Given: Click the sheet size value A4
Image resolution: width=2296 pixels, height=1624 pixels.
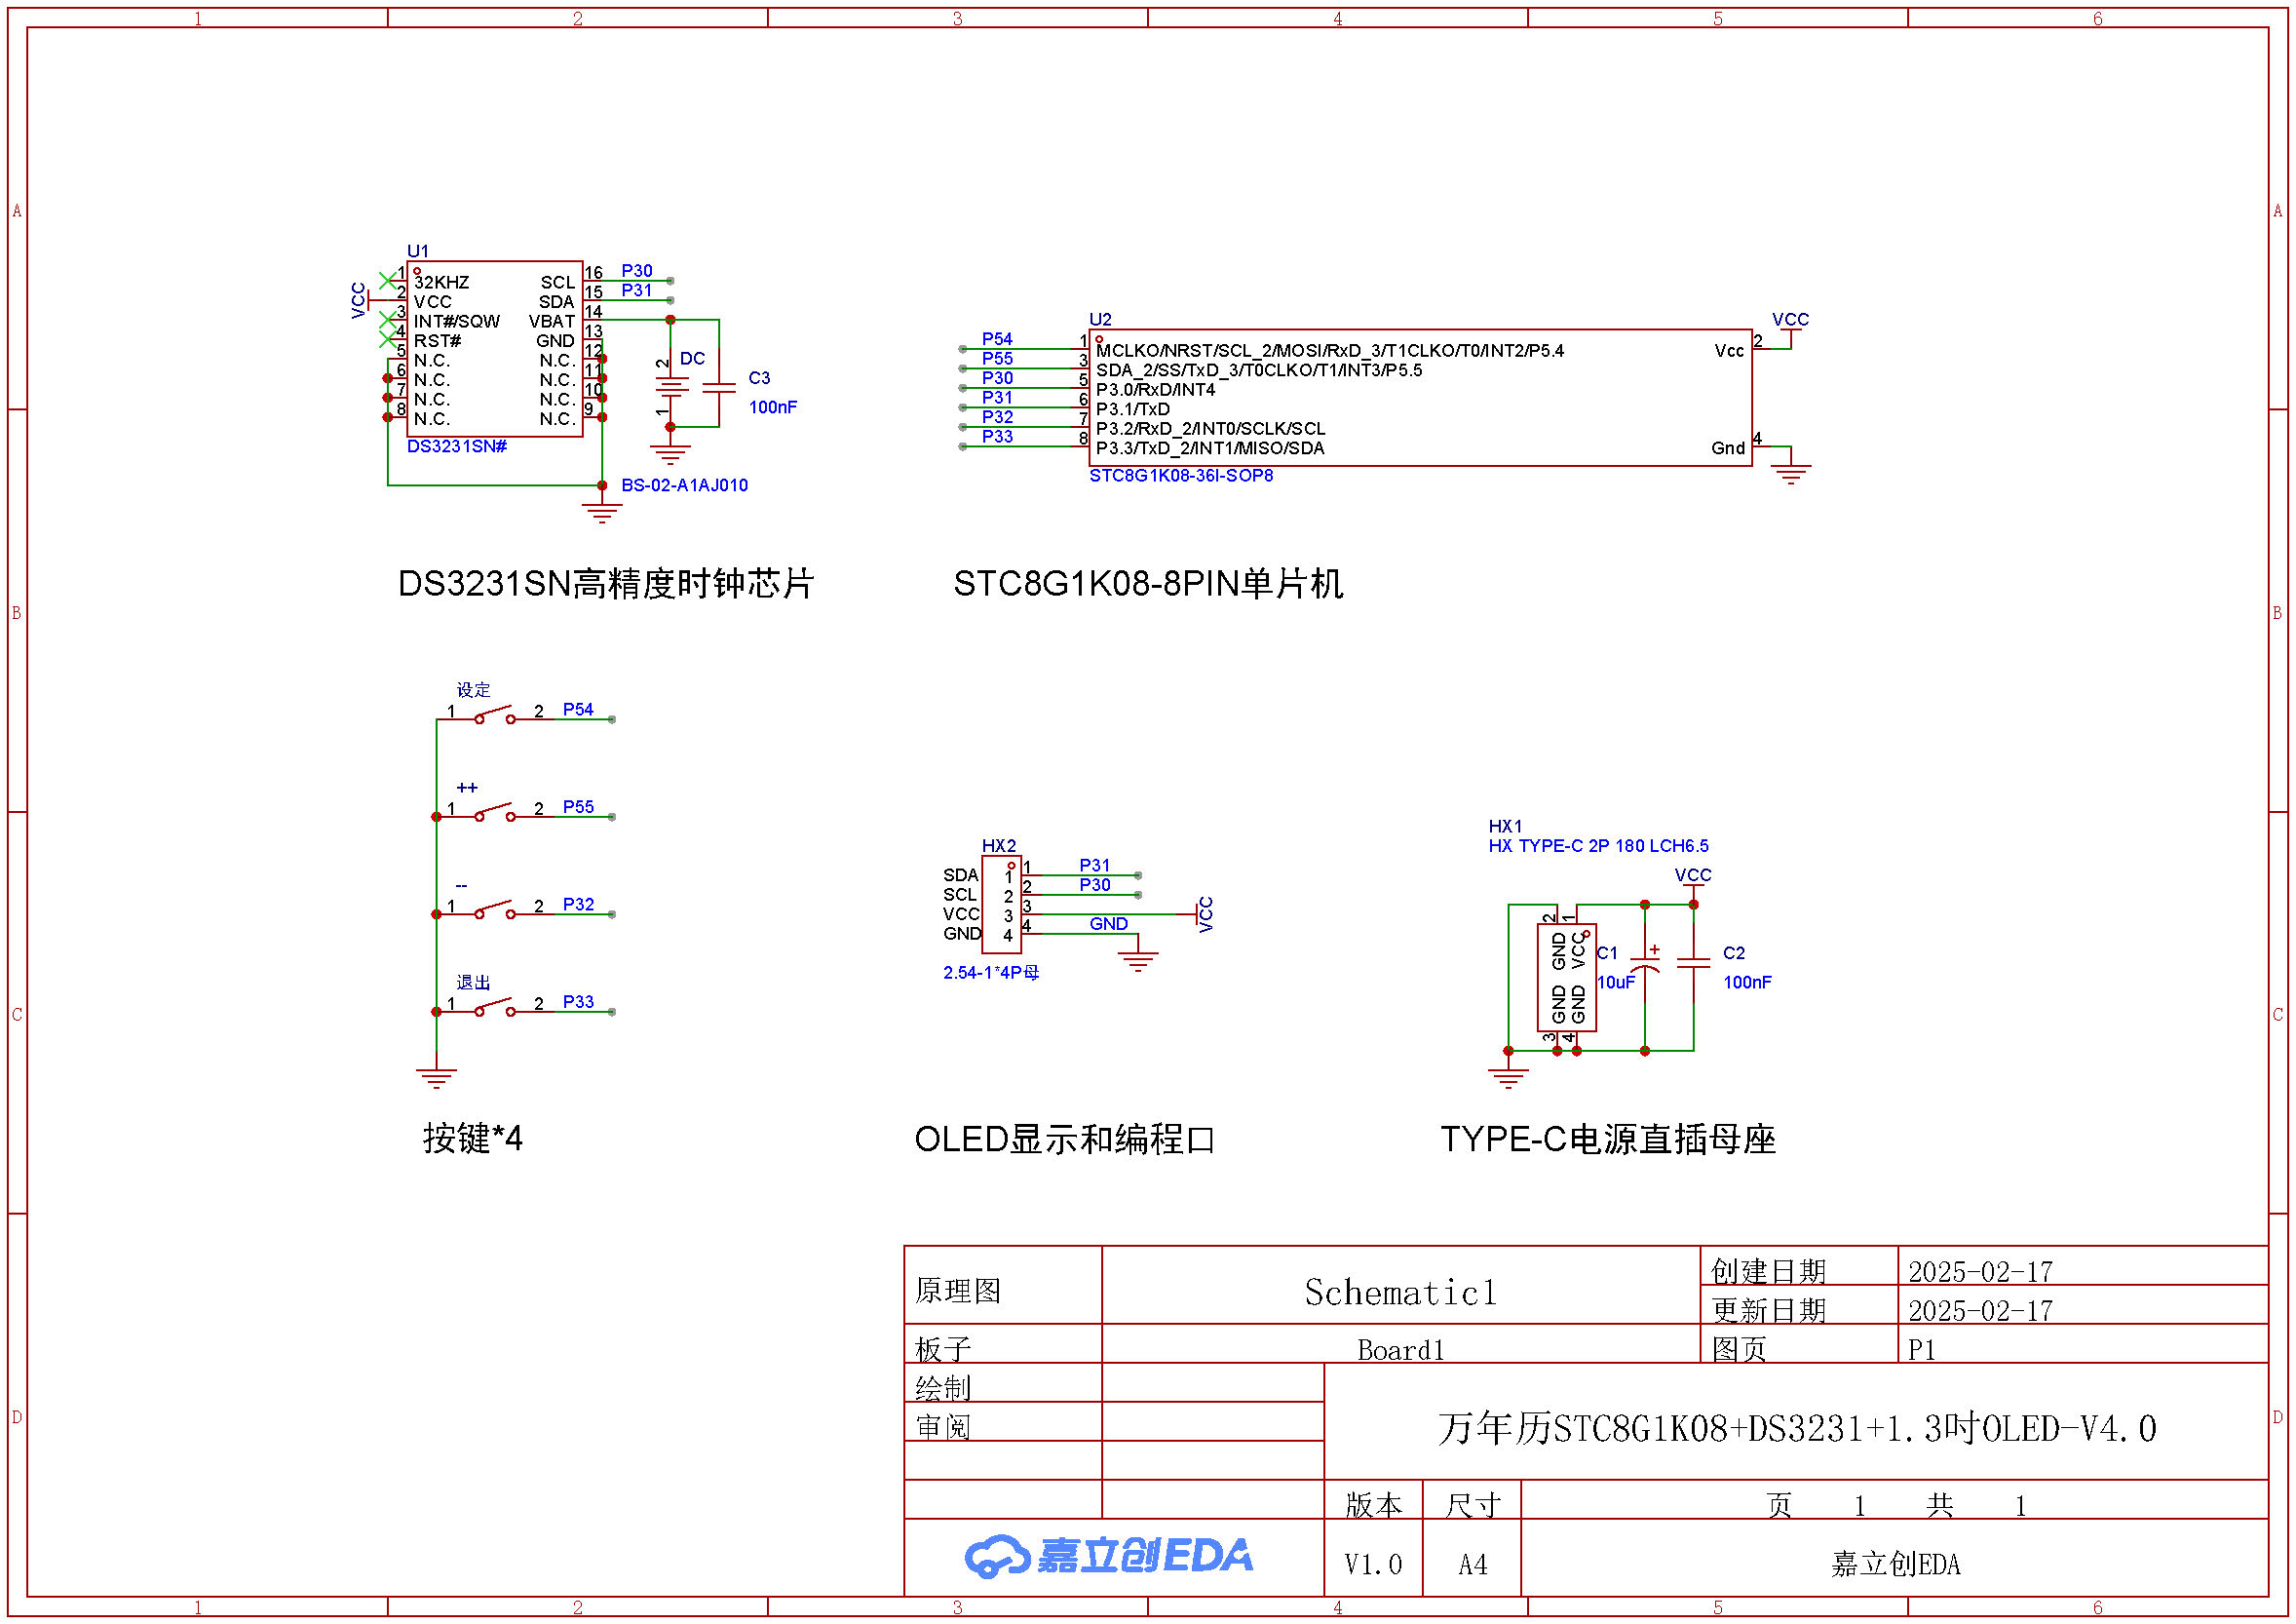Looking at the screenshot, I should coord(1472,1564).
